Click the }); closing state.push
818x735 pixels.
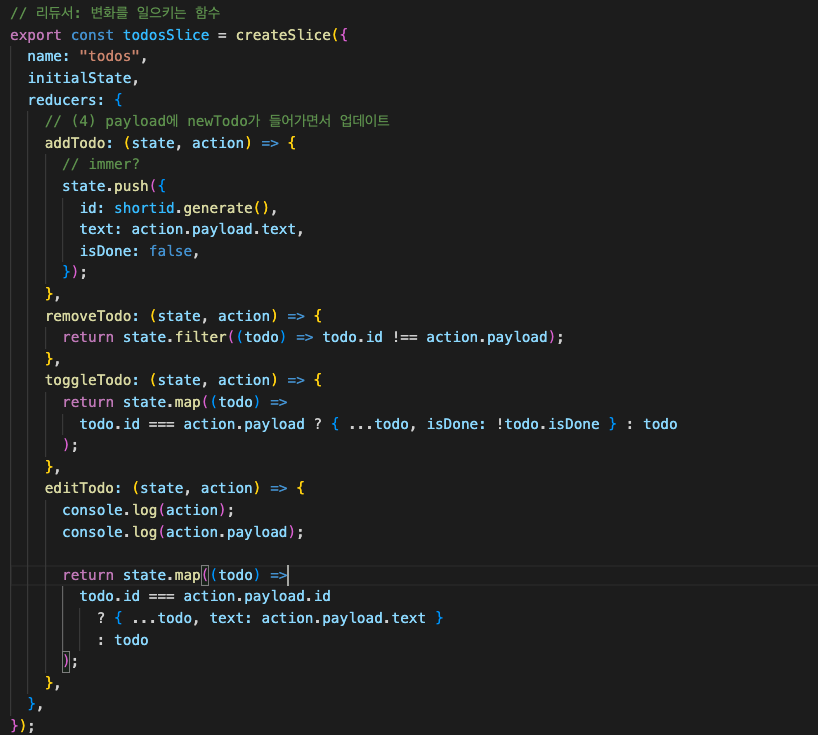click(75, 272)
